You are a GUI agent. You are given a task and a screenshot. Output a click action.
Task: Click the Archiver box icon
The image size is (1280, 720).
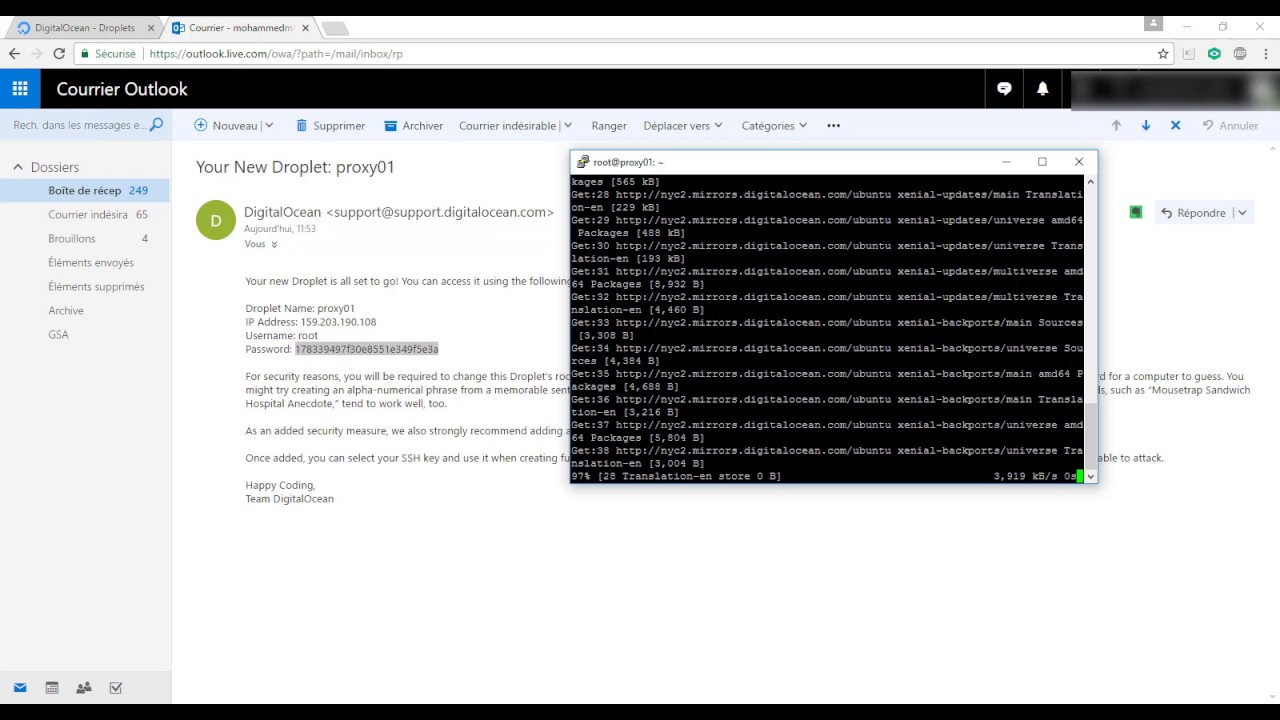[389, 125]
